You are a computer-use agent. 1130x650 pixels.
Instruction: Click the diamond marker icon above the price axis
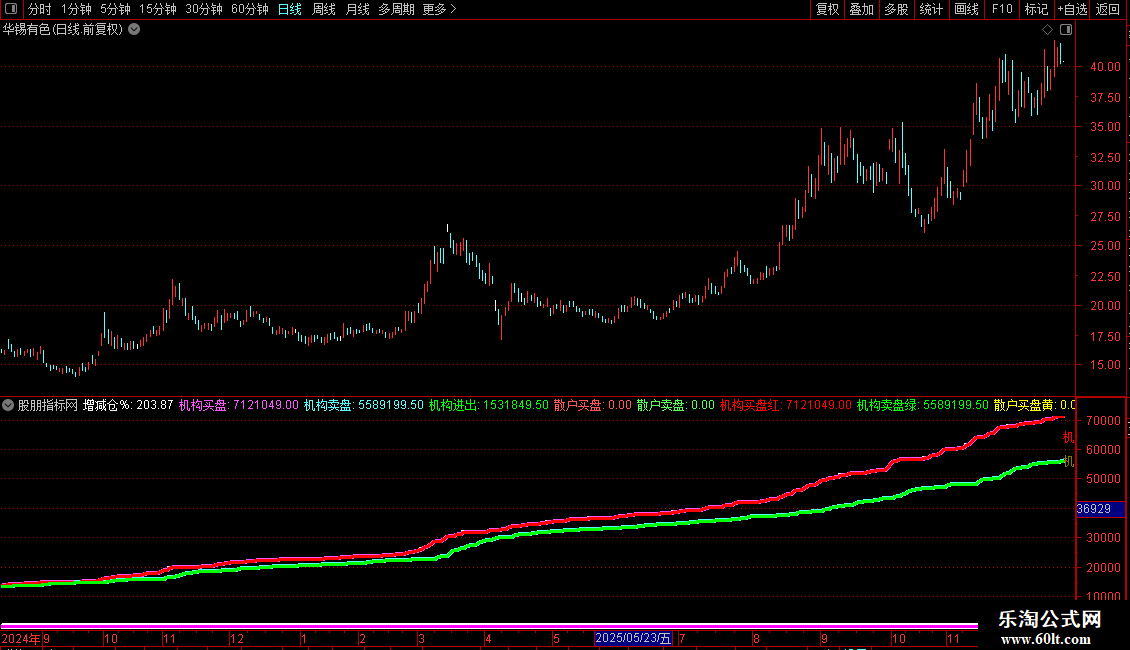[x=1048, y=30]
